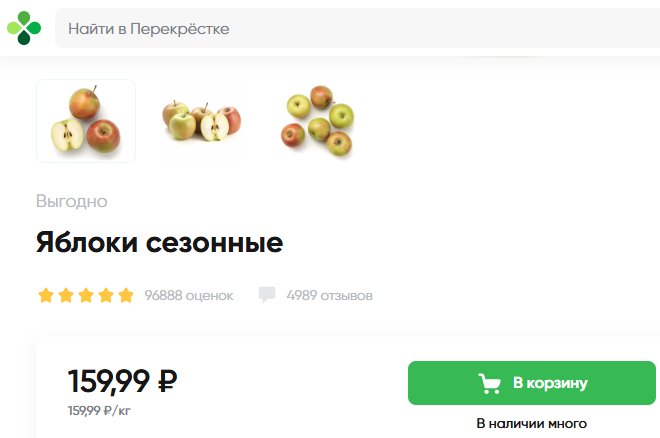Click the 'В наличии много' stock status
Viewport: 660px width, 438px height.
(532, 423)
